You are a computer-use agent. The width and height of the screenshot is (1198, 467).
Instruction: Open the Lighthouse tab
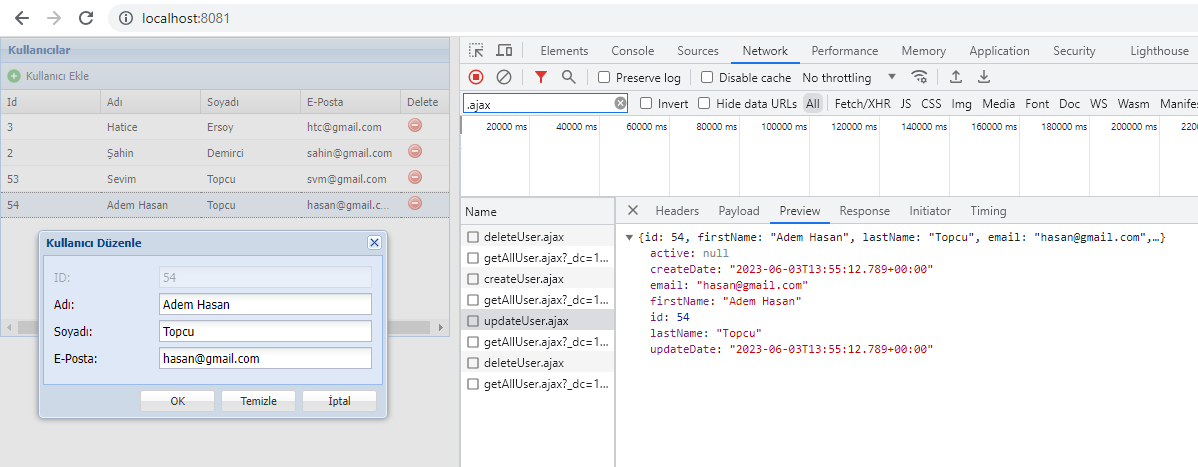(1160, 50)
